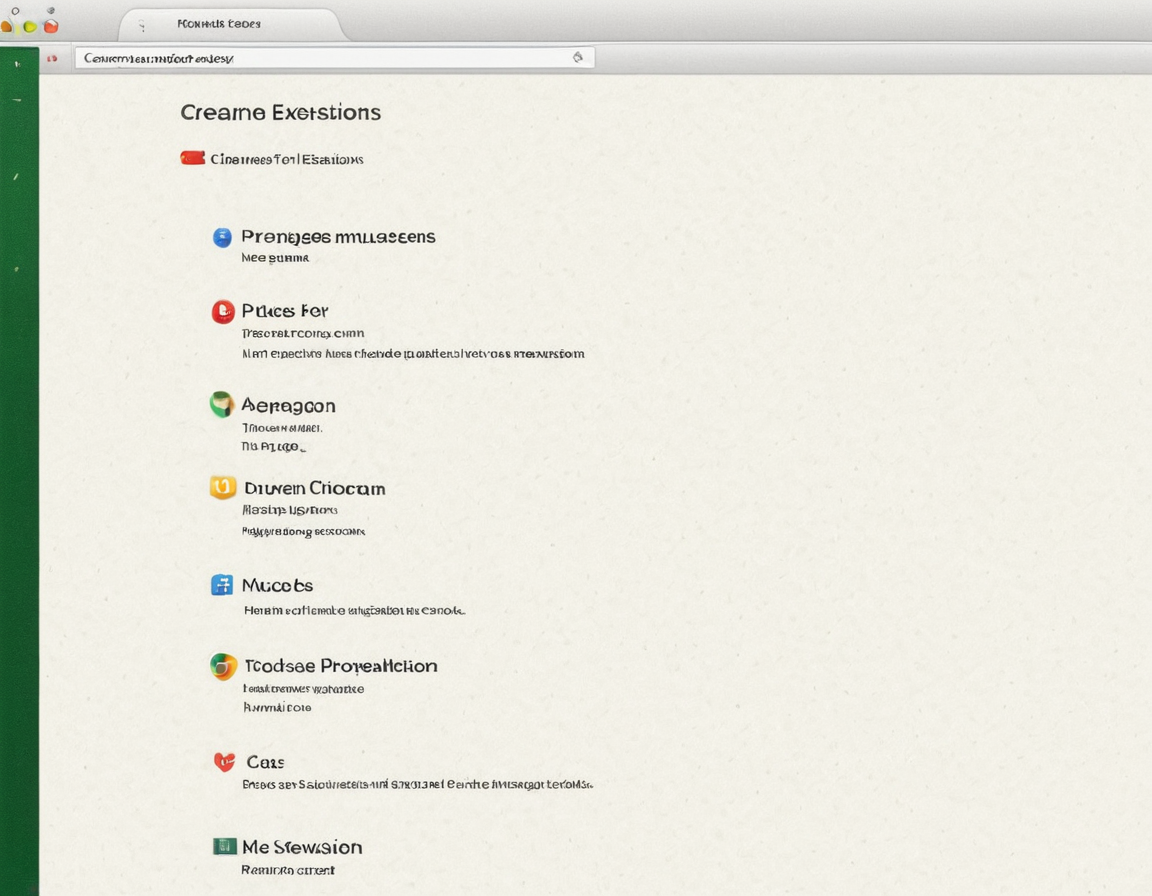
Task: Click the orange U icon for Duwen Chiocam
Action: click(x=222, y=488)
